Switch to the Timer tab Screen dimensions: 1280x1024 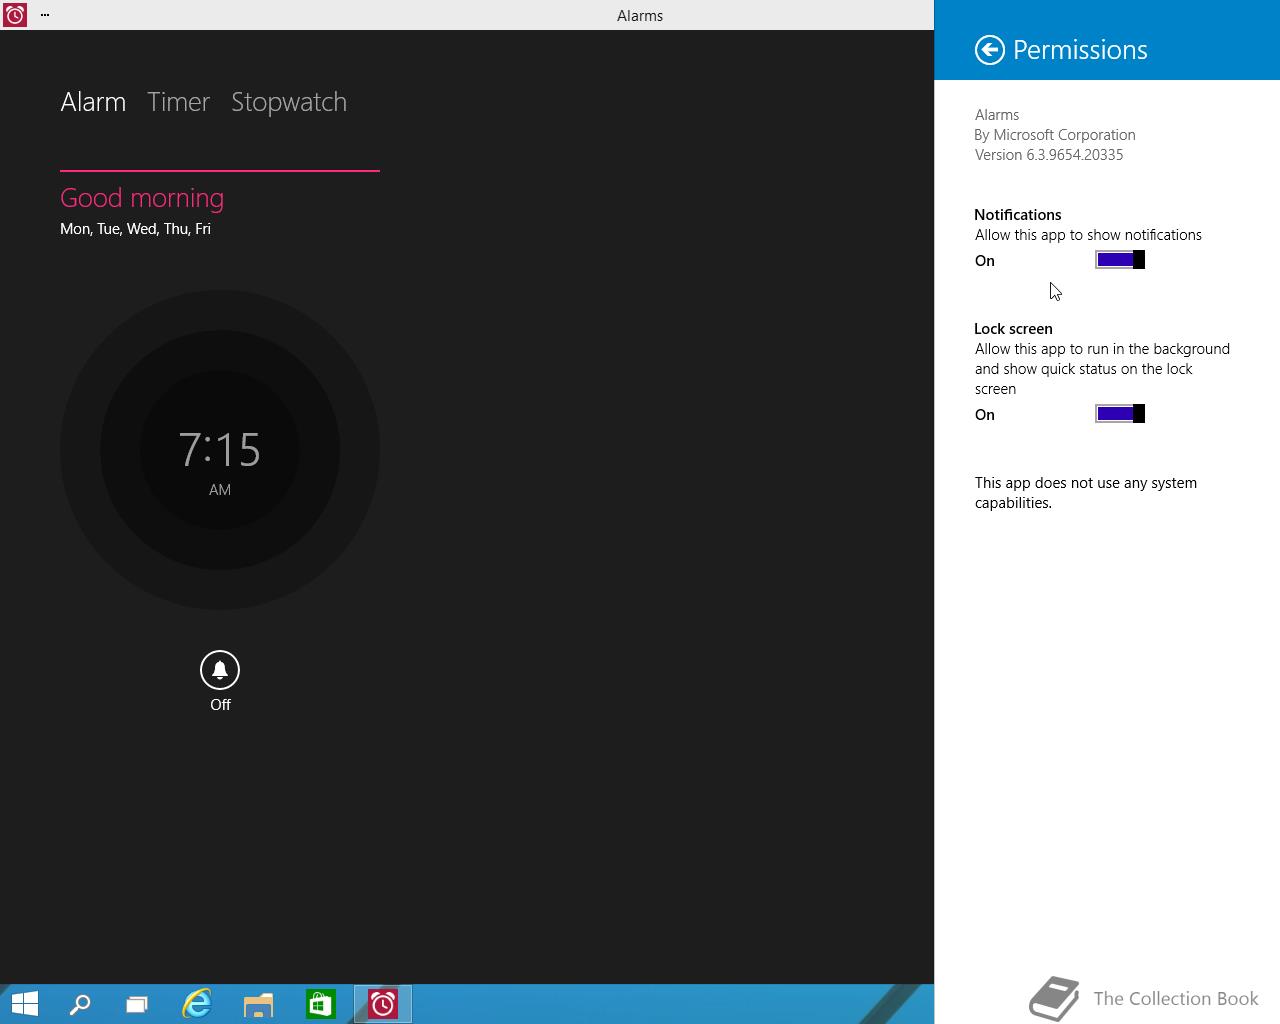point(178,102)
